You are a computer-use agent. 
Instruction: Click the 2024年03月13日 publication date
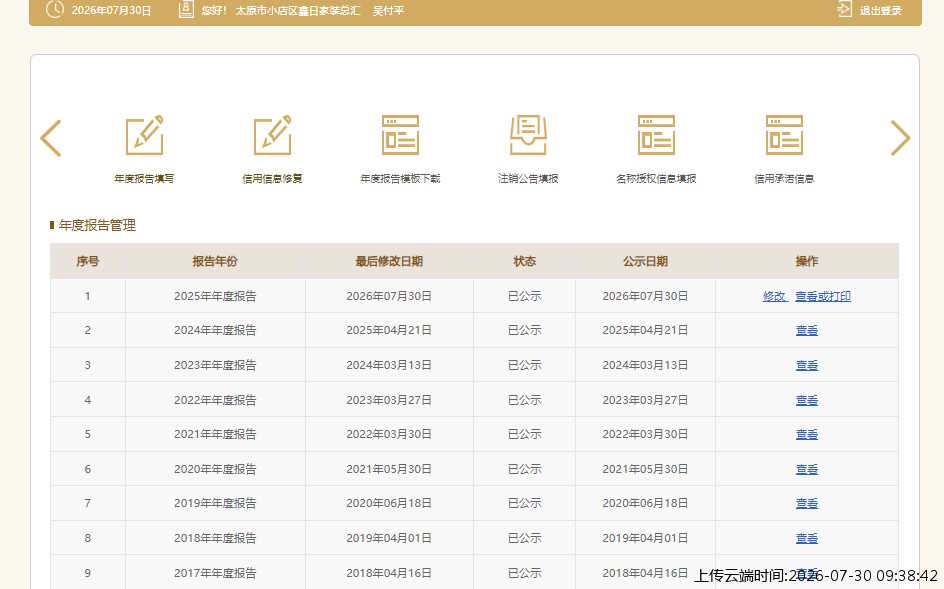click(x=645, y=365)
